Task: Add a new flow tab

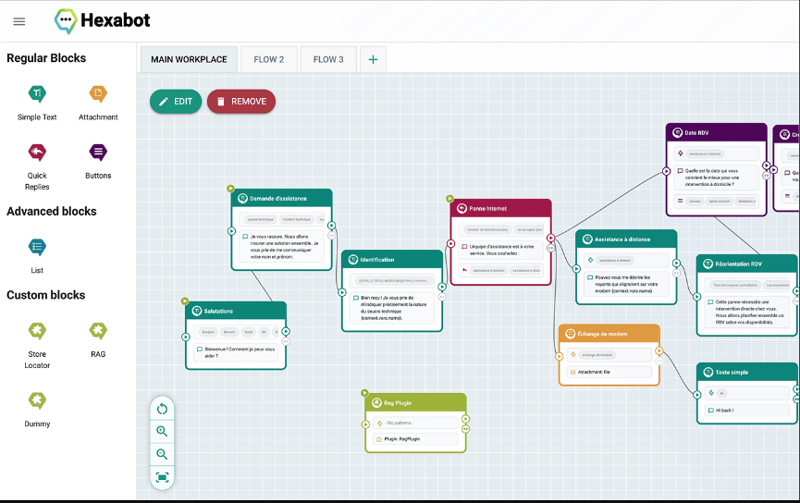Action: click(373, 60)
